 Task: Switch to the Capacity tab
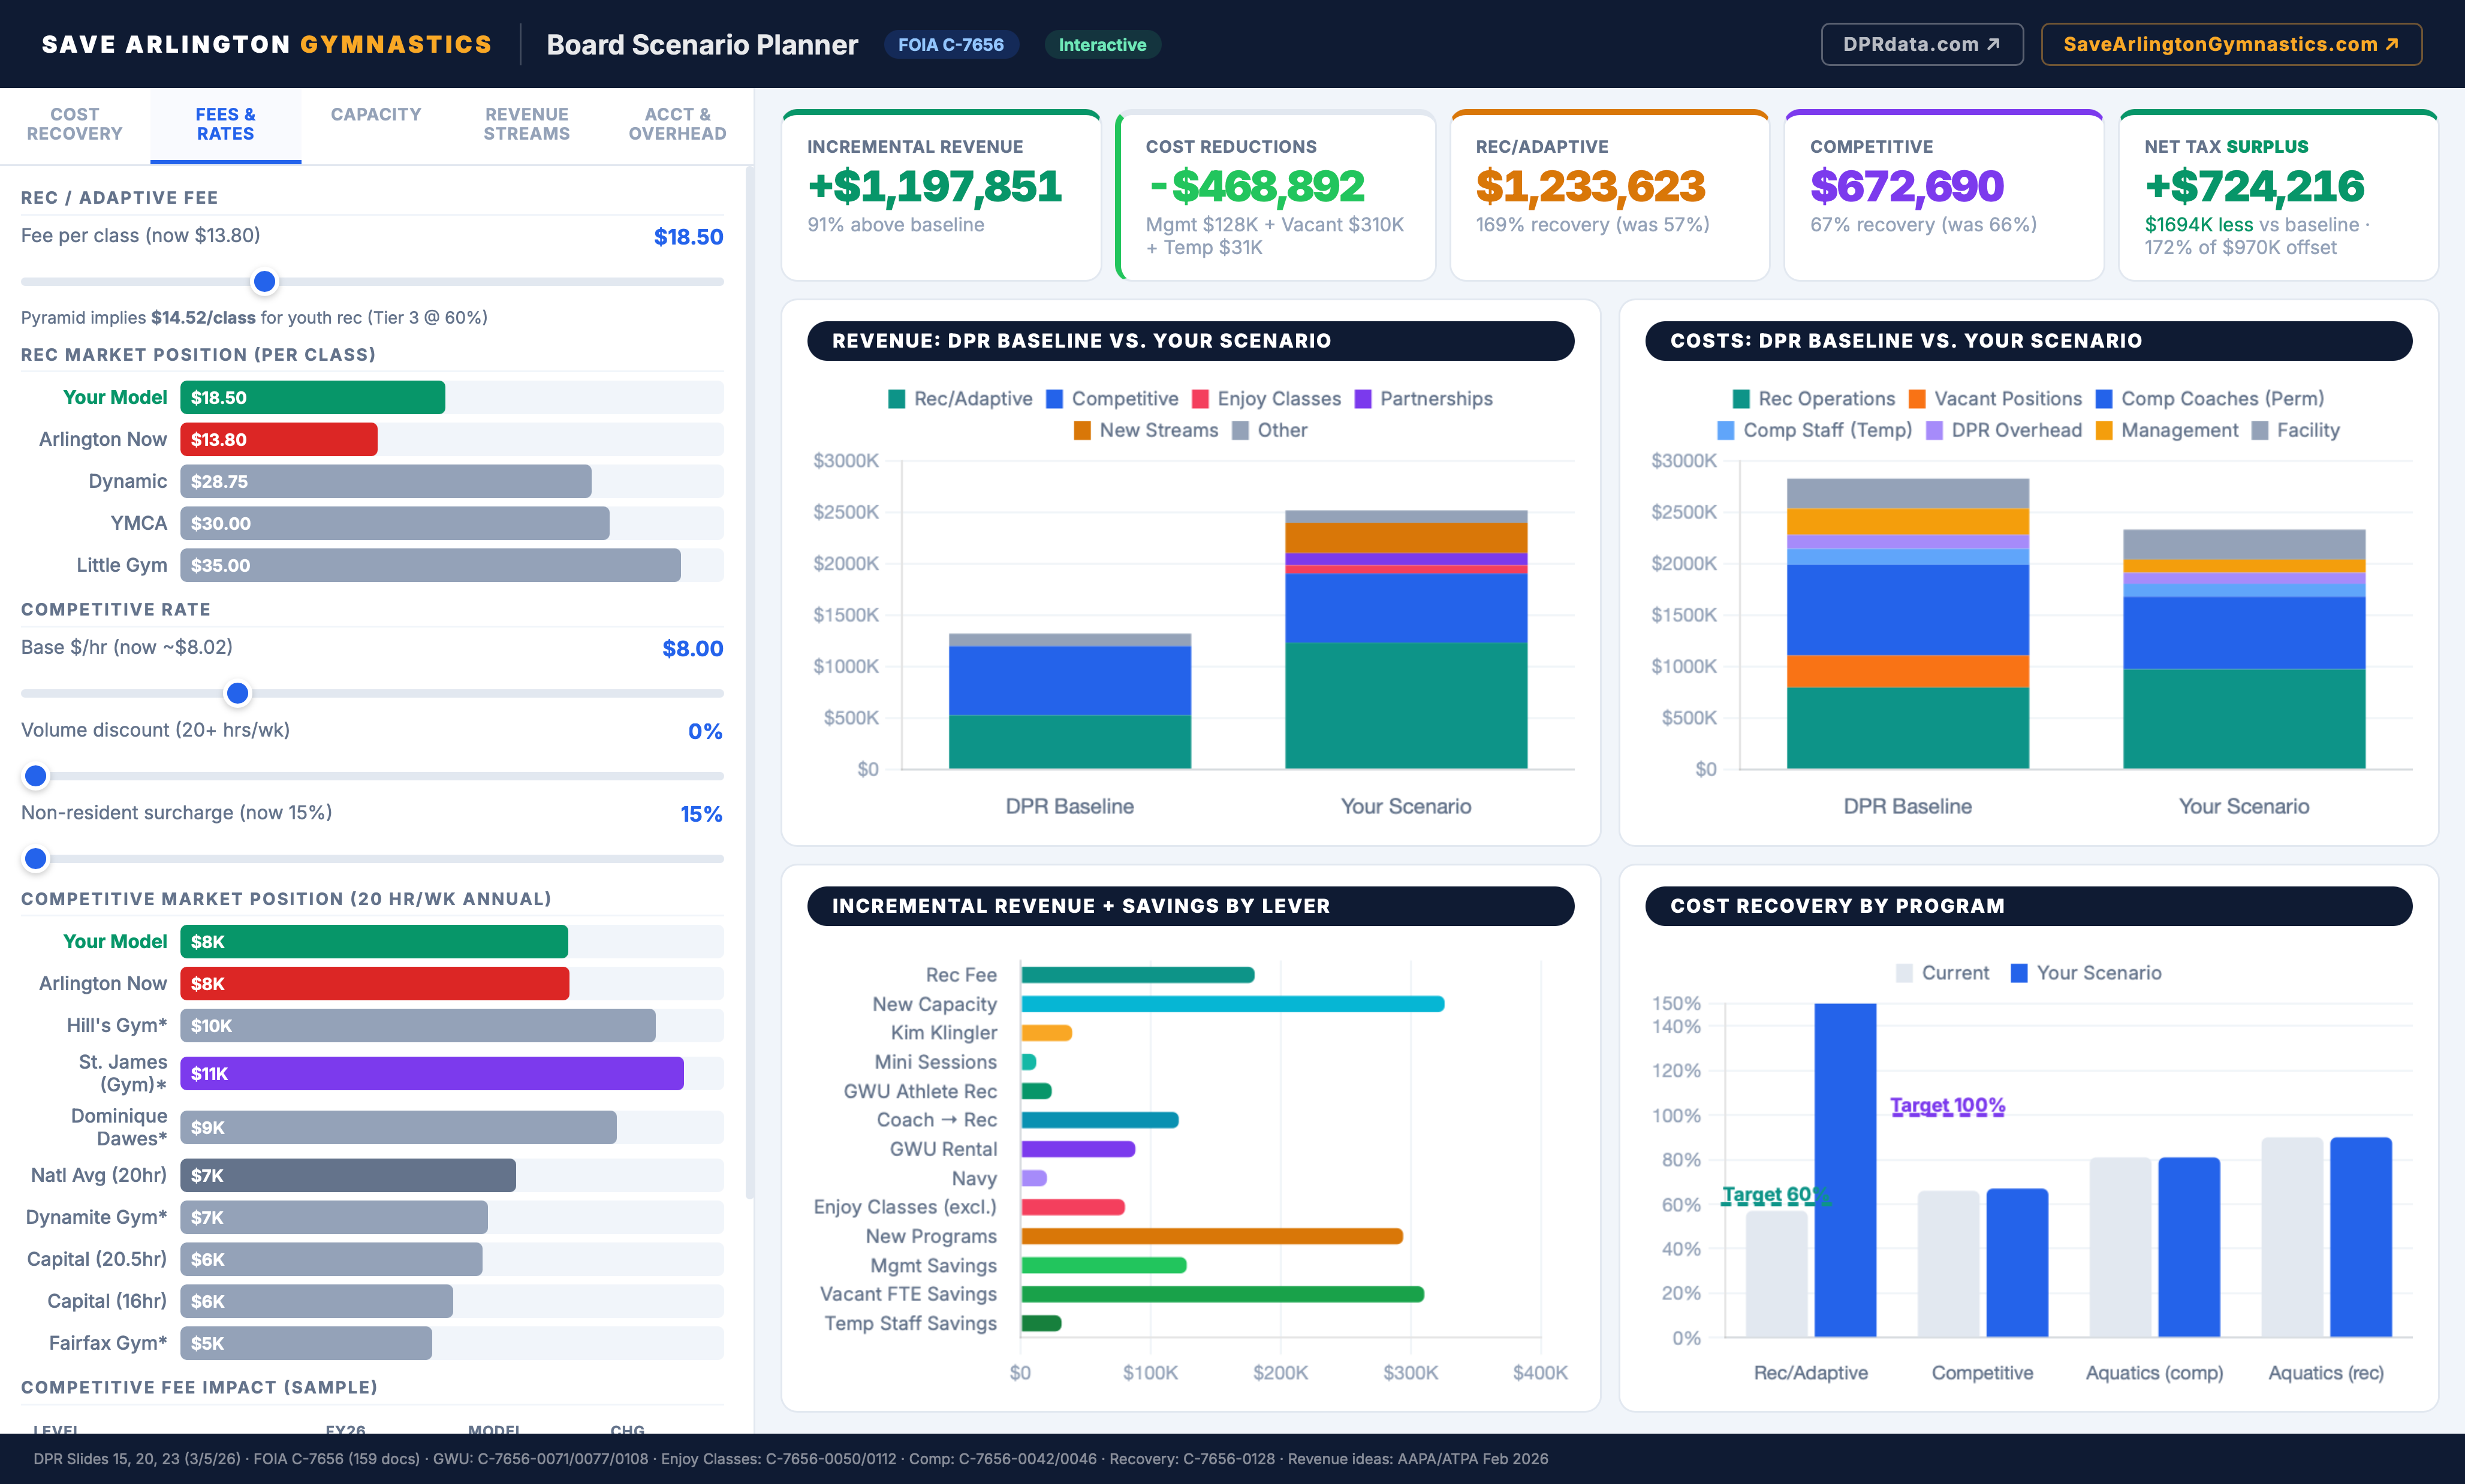coord(376,114)
